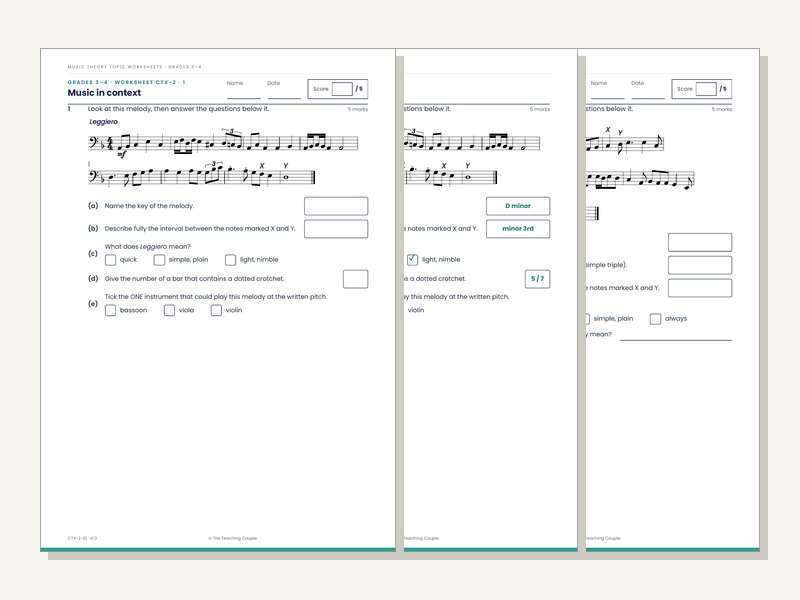
Task: Click 'Give the number of a bar that contains a dotted crotchet.'
Action: [x=194, y=279]
